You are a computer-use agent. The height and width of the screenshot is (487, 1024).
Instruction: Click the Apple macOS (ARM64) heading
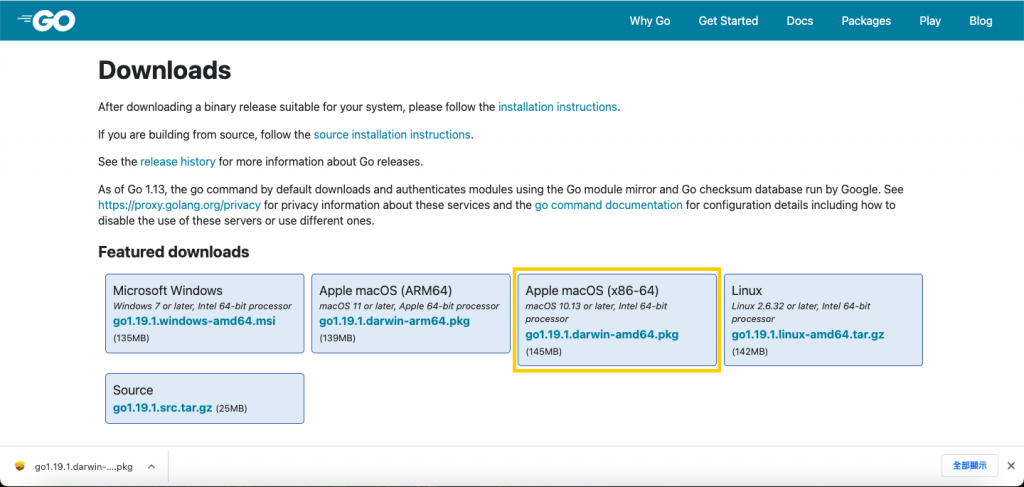[385, 291]
